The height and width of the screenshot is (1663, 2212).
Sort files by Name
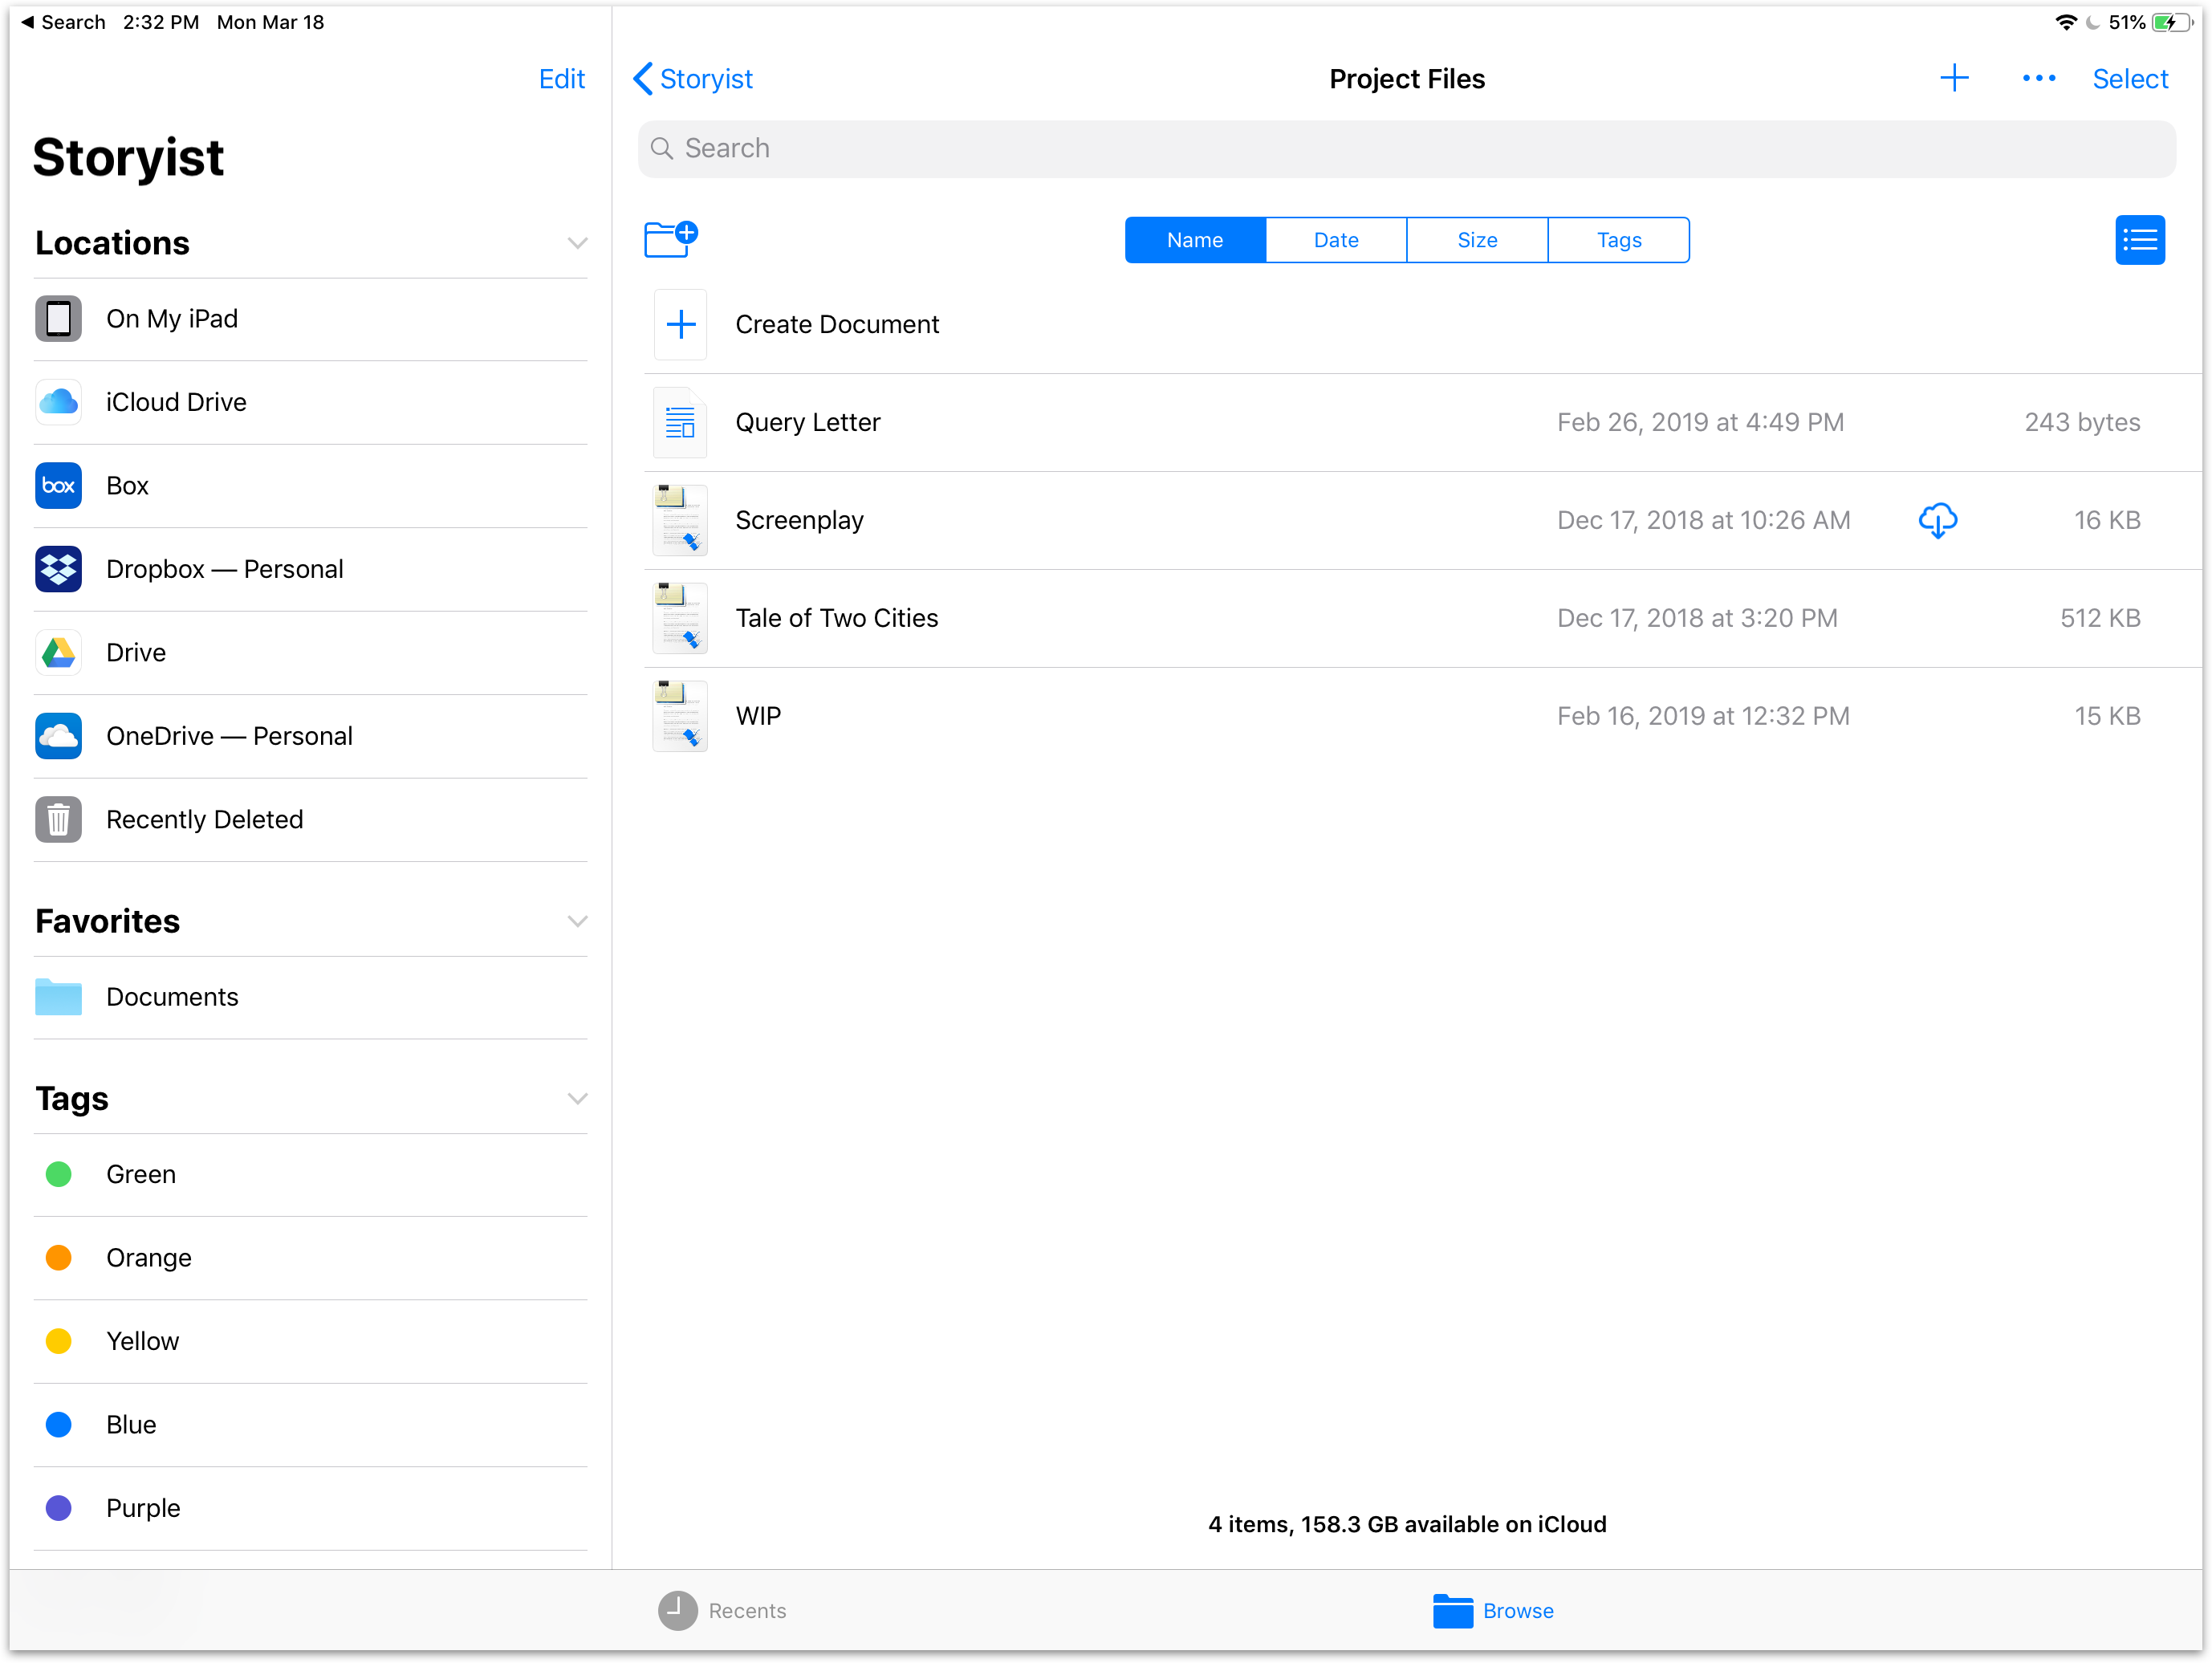(1195, 240)
